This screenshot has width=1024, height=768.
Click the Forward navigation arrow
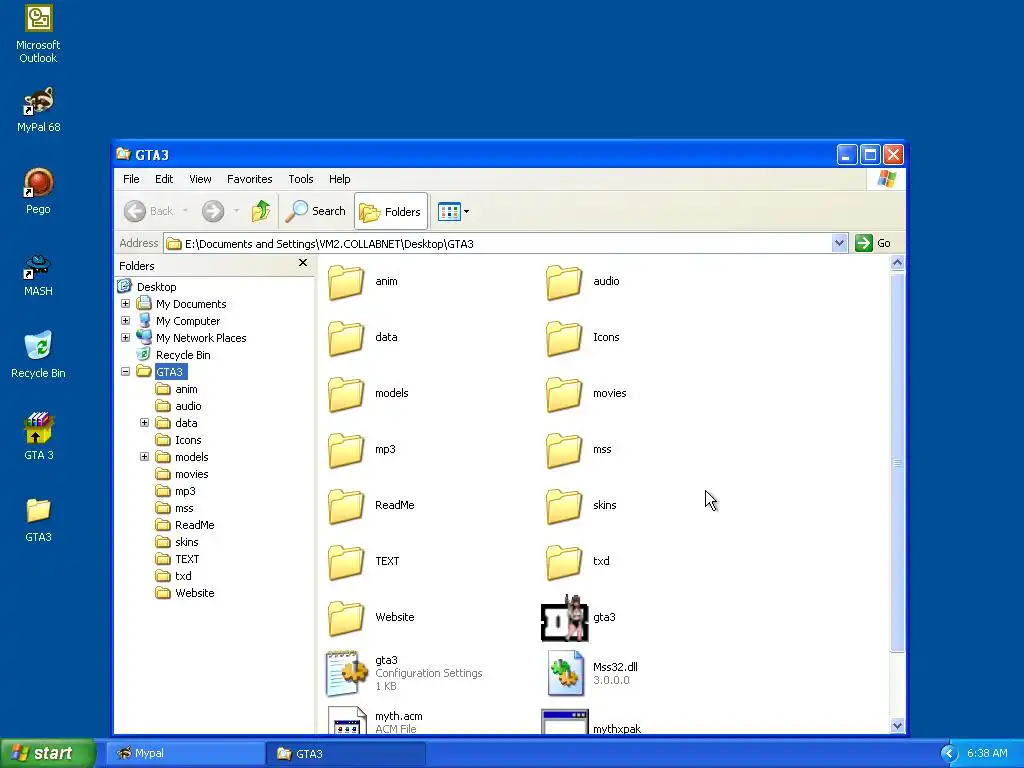pos(213,211)
